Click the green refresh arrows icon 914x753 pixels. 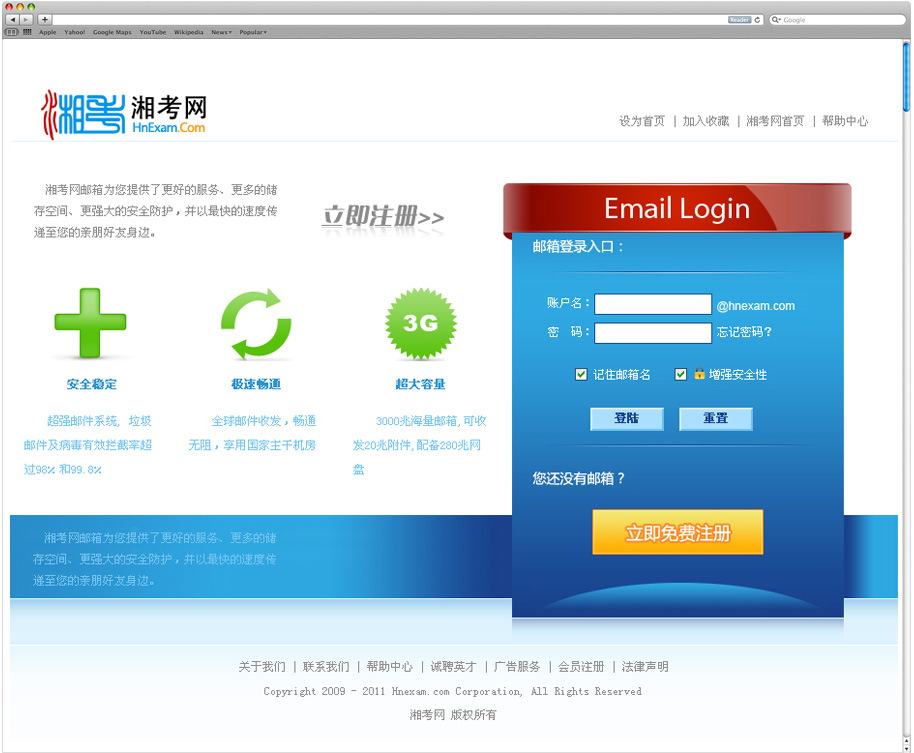click(x=256, y=323)
